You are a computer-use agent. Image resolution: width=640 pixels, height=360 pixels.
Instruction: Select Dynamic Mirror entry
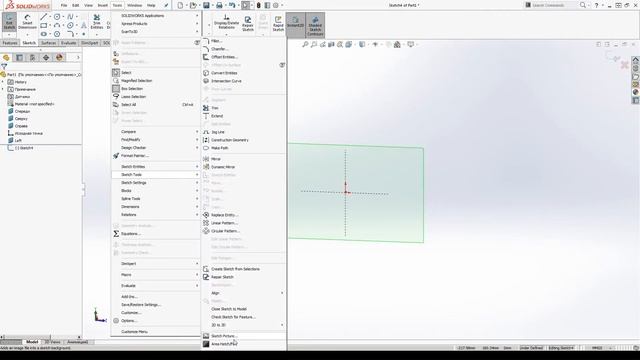click(244, 167)
